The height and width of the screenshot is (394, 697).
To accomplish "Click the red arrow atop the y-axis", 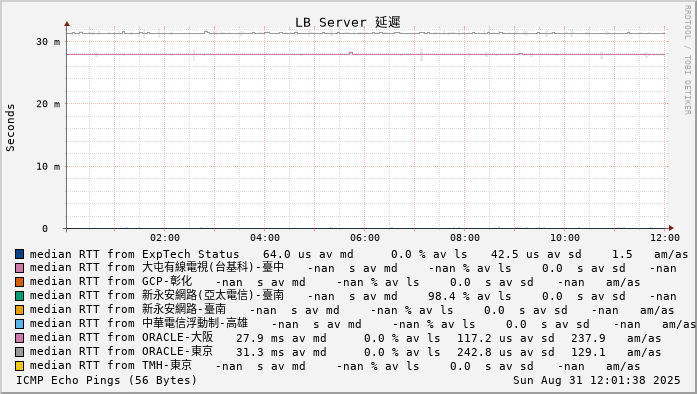I will [67, 24].
